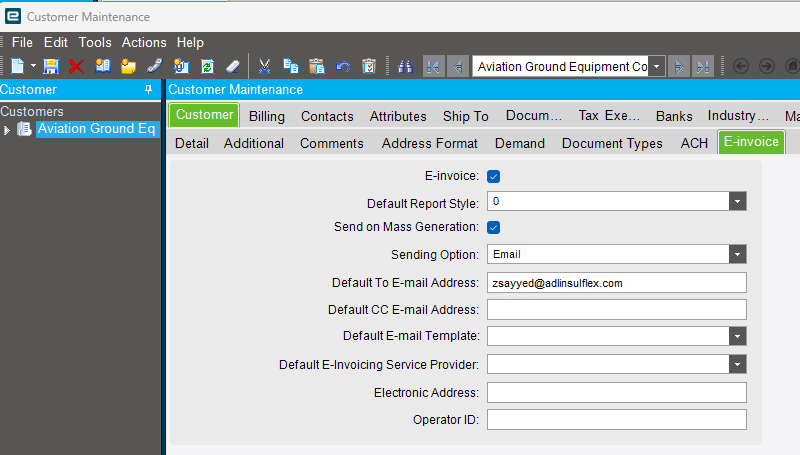The width and height of the screenshot is (800, 455).
Task: Switch to the Ship To tab
Action: click(465, 116)
